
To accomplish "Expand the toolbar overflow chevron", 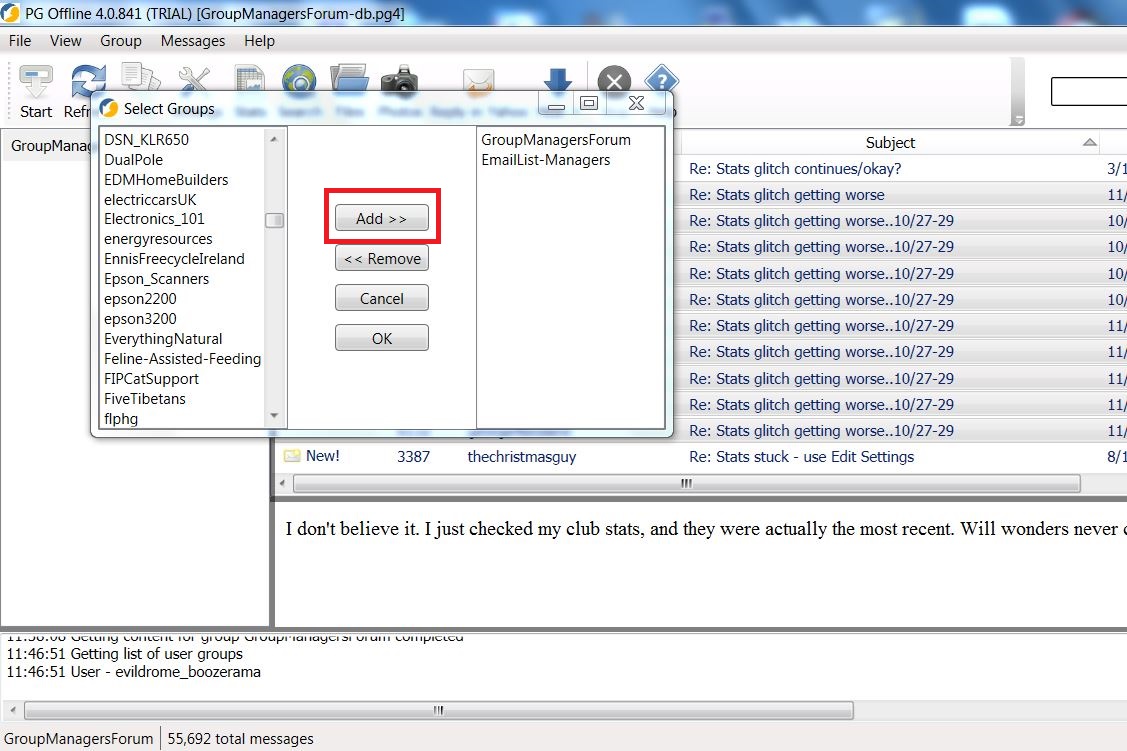I will (1017, 119).
